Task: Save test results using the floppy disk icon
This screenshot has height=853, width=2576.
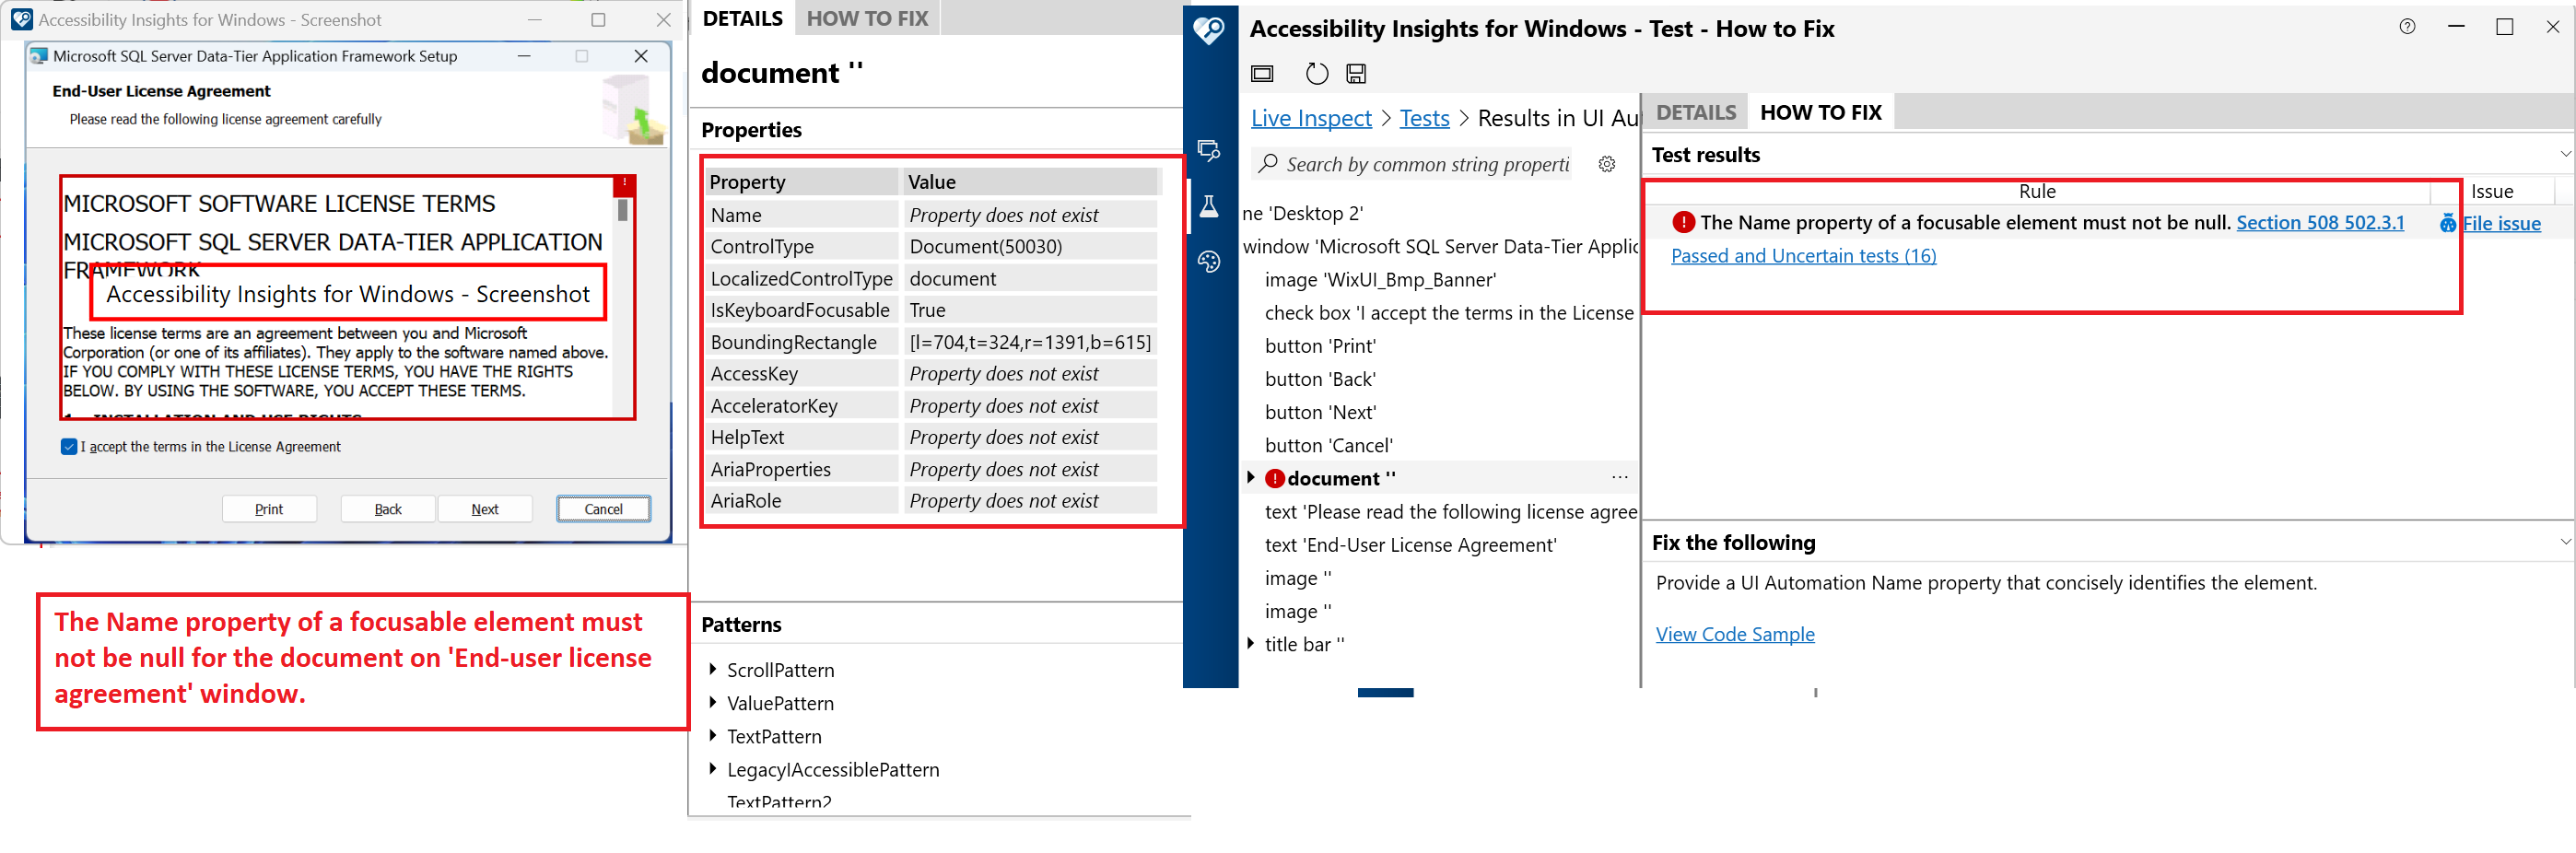Action: point(1356,73)
